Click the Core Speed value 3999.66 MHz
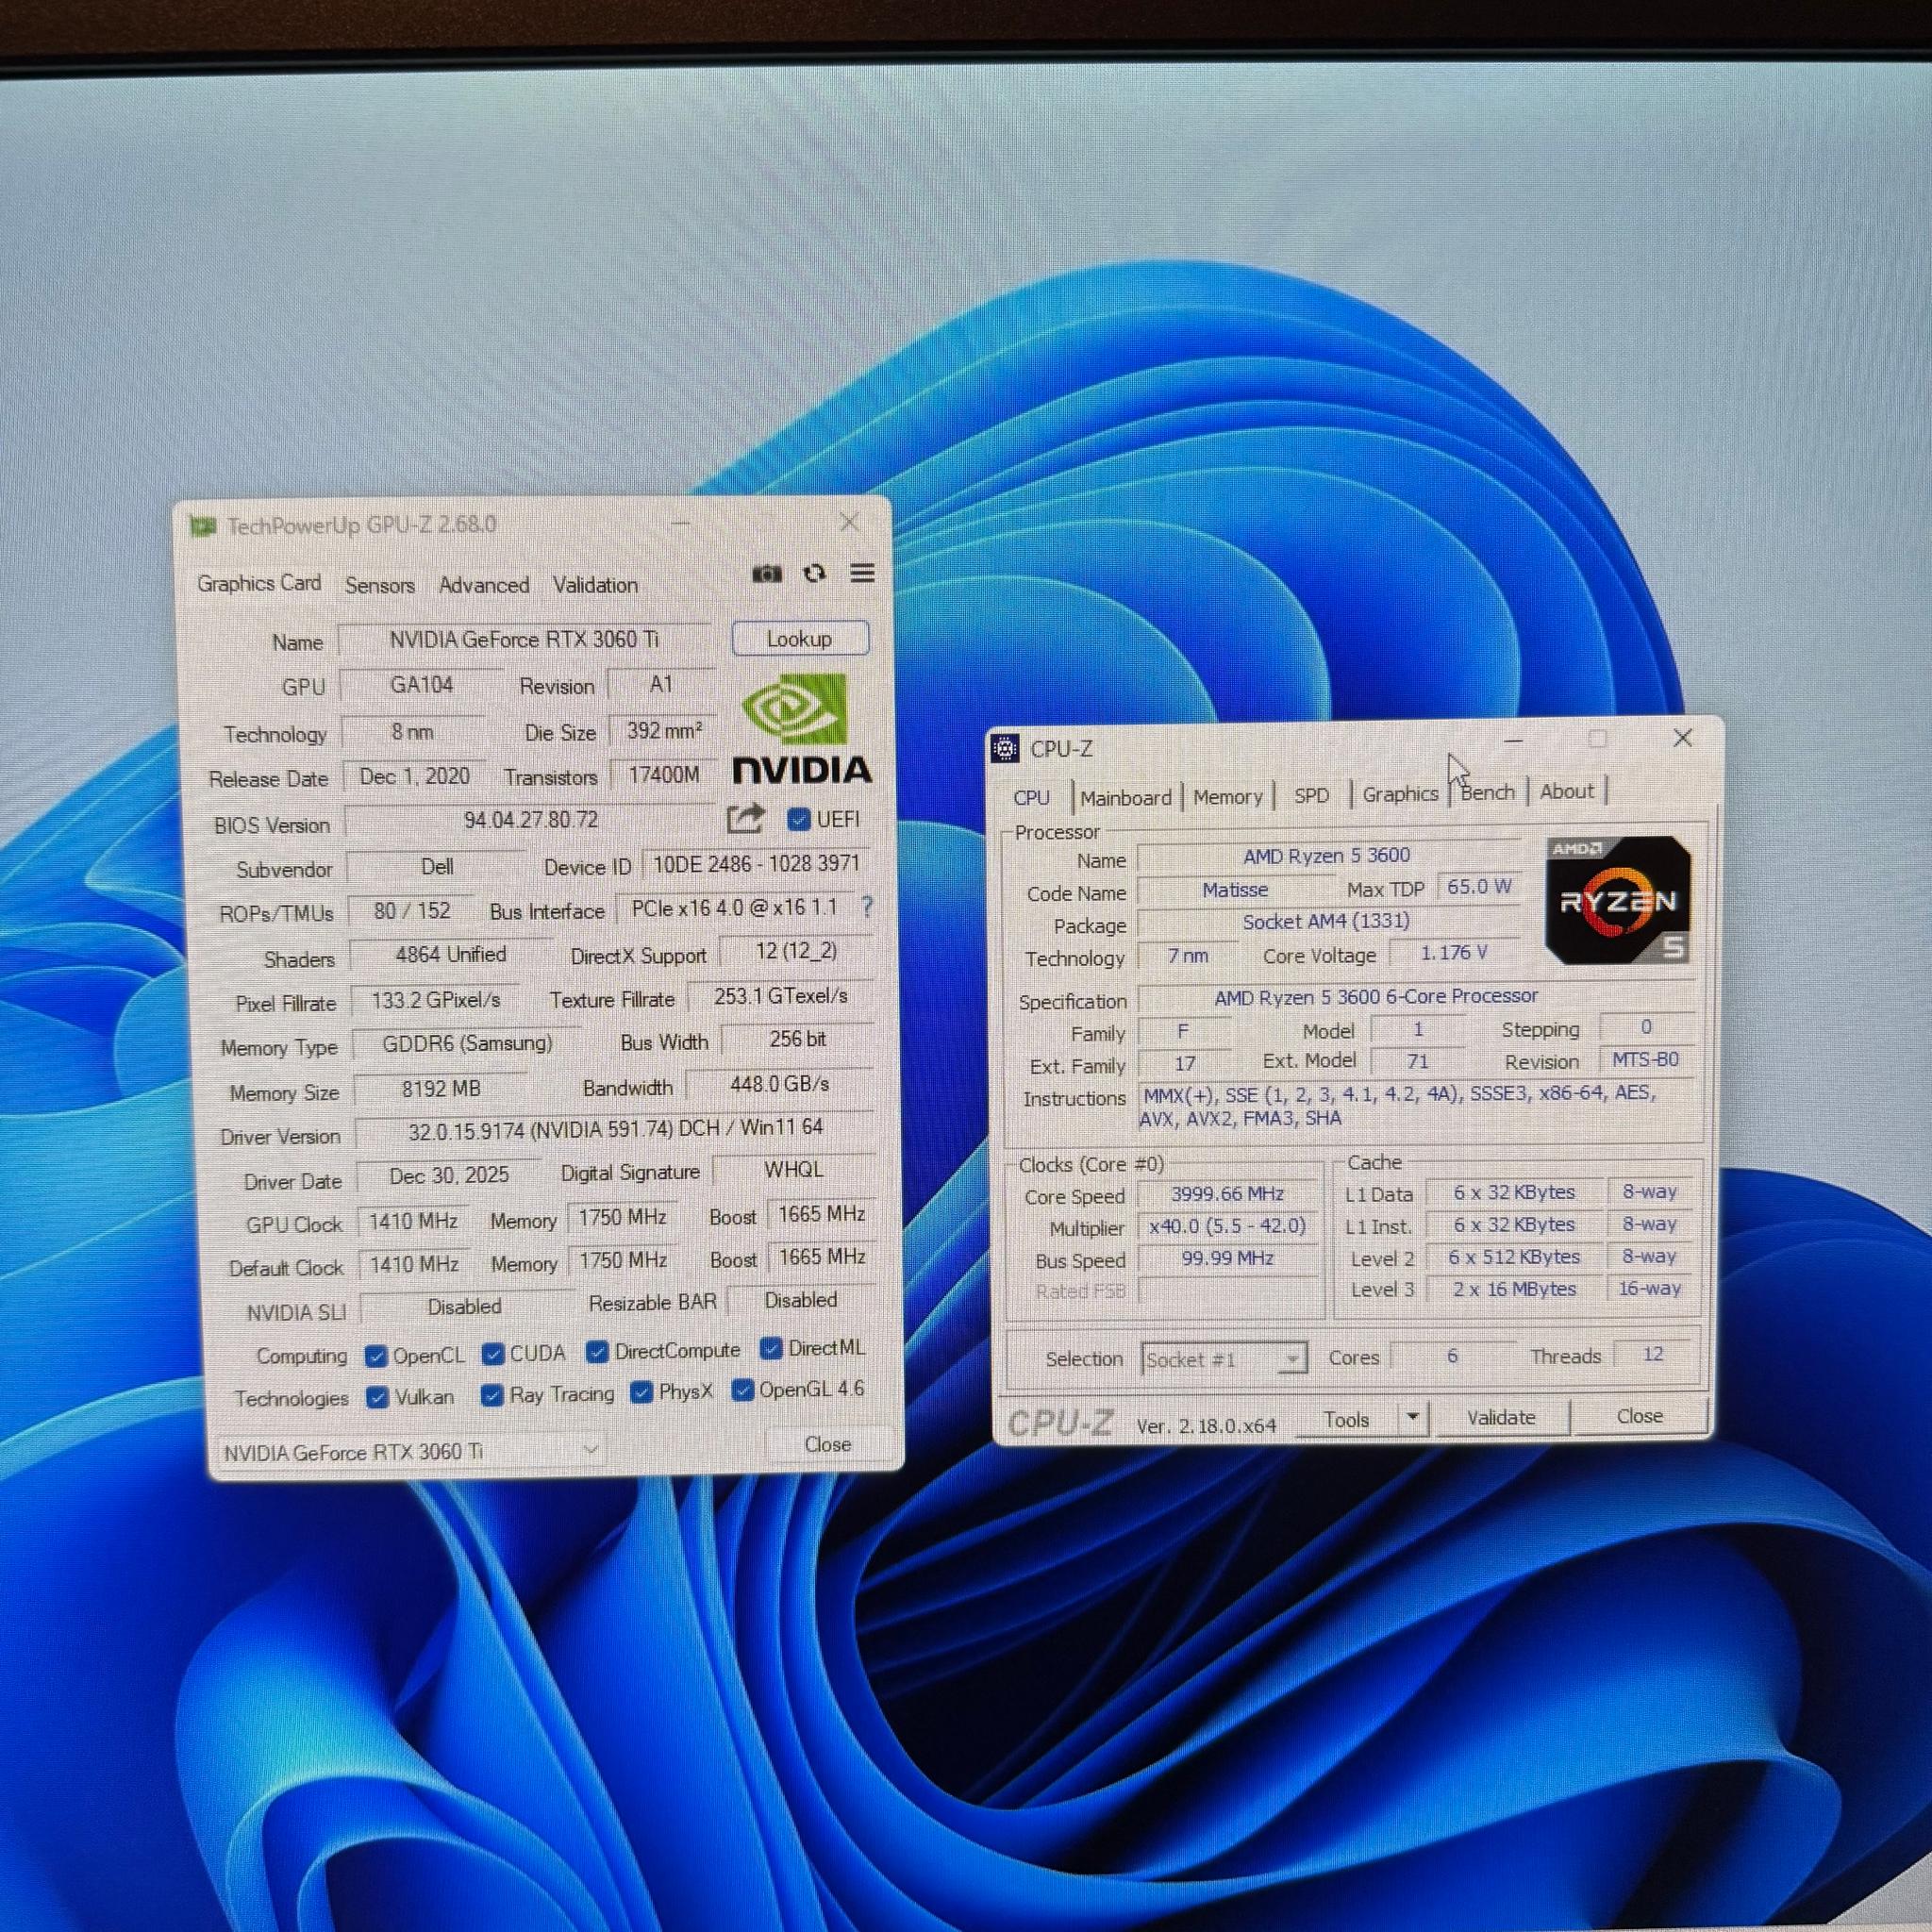1932x1932 pixels. point(1228,1194)
